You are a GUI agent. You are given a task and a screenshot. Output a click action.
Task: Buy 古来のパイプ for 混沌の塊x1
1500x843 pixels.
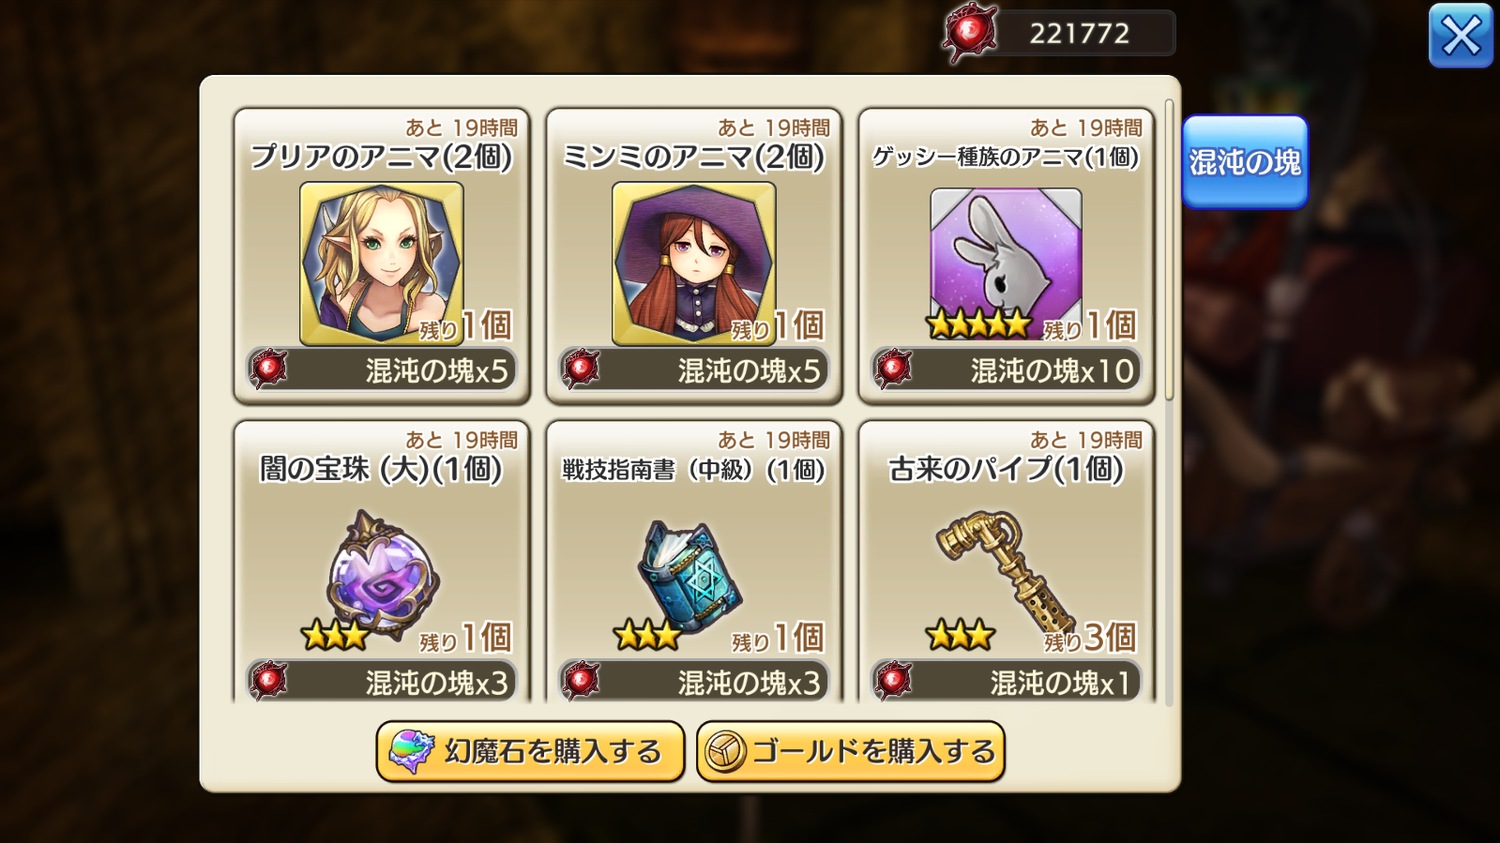[1006, 682]
